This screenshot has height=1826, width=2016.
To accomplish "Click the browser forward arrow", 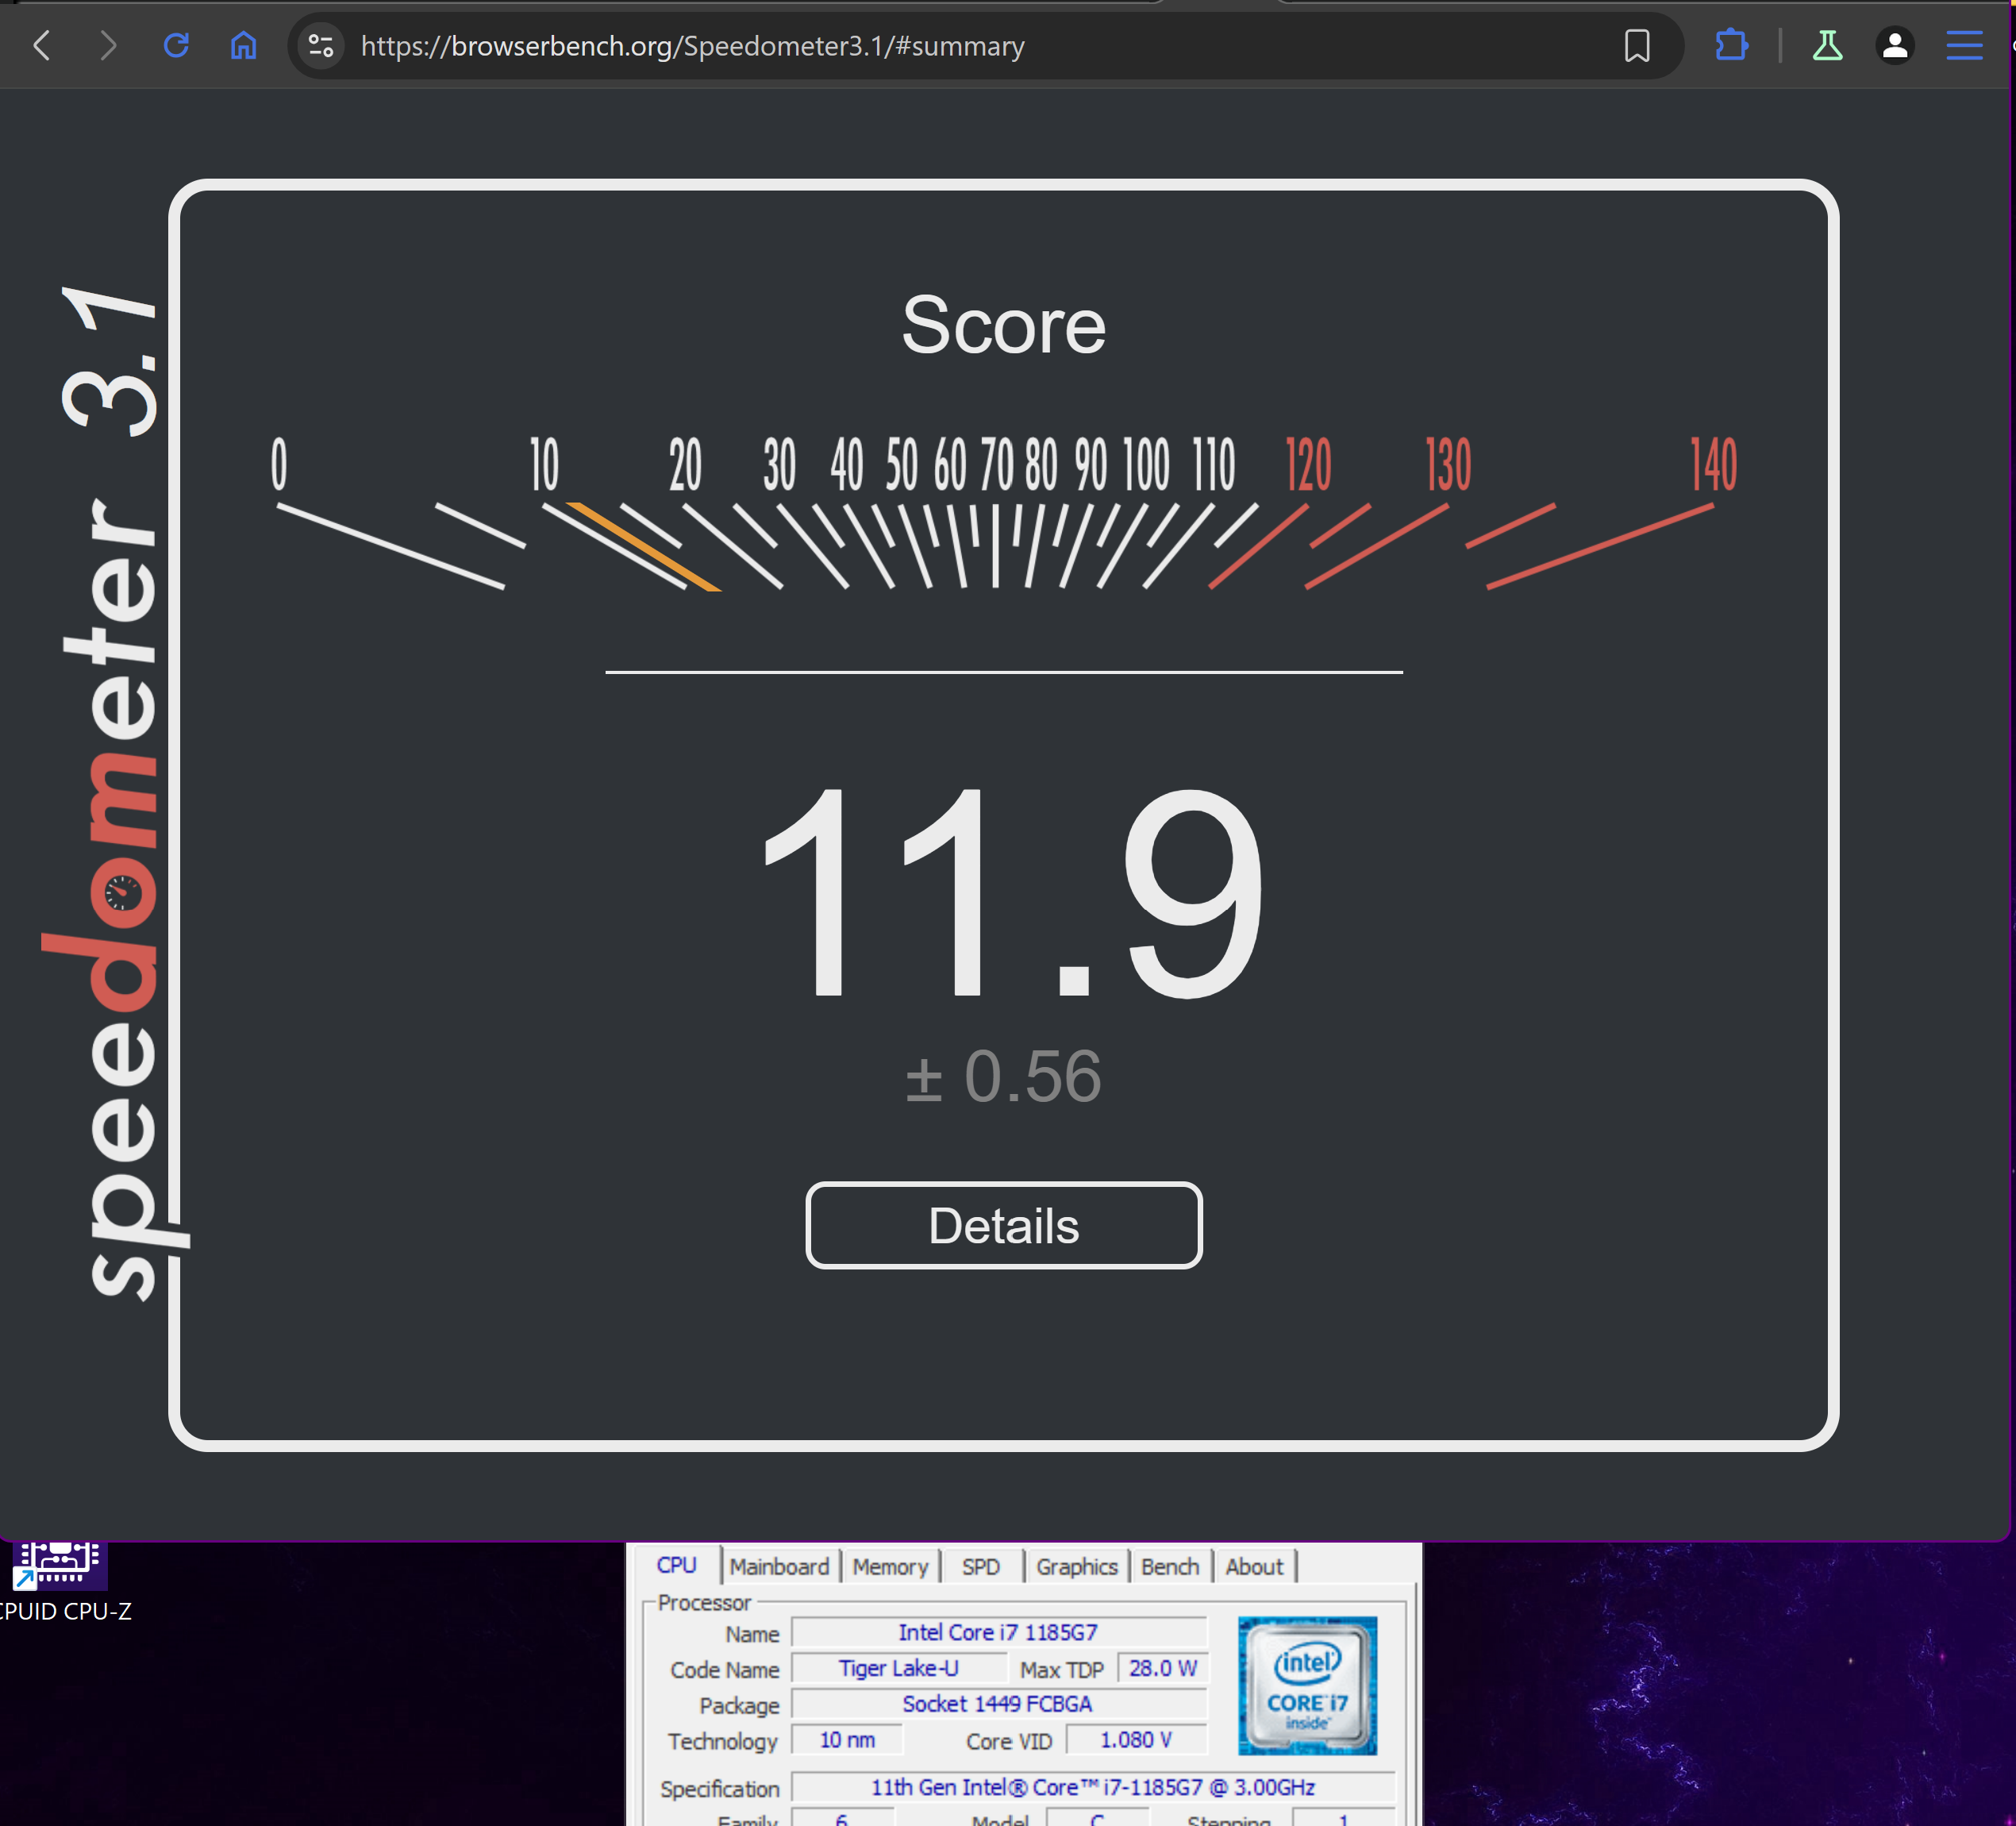I will coord(108,46).
